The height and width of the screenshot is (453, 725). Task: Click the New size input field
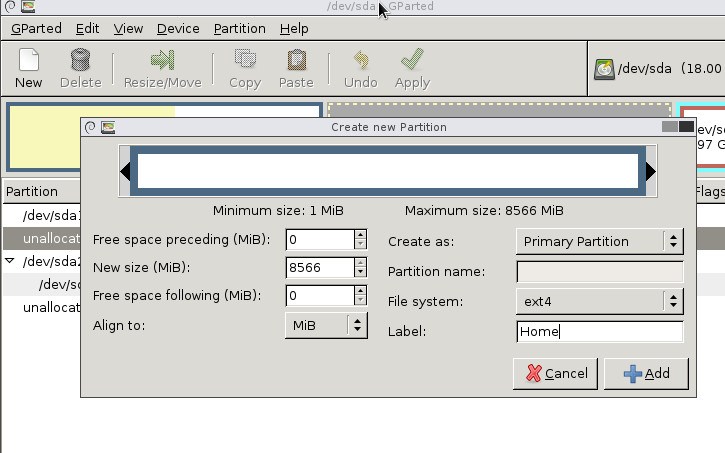point(320,267)
